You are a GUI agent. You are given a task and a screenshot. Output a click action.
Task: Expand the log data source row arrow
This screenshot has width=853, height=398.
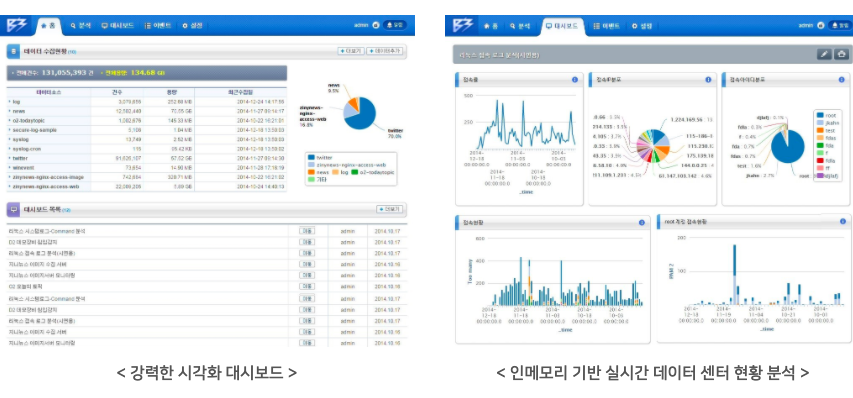[x=10, y=102]
